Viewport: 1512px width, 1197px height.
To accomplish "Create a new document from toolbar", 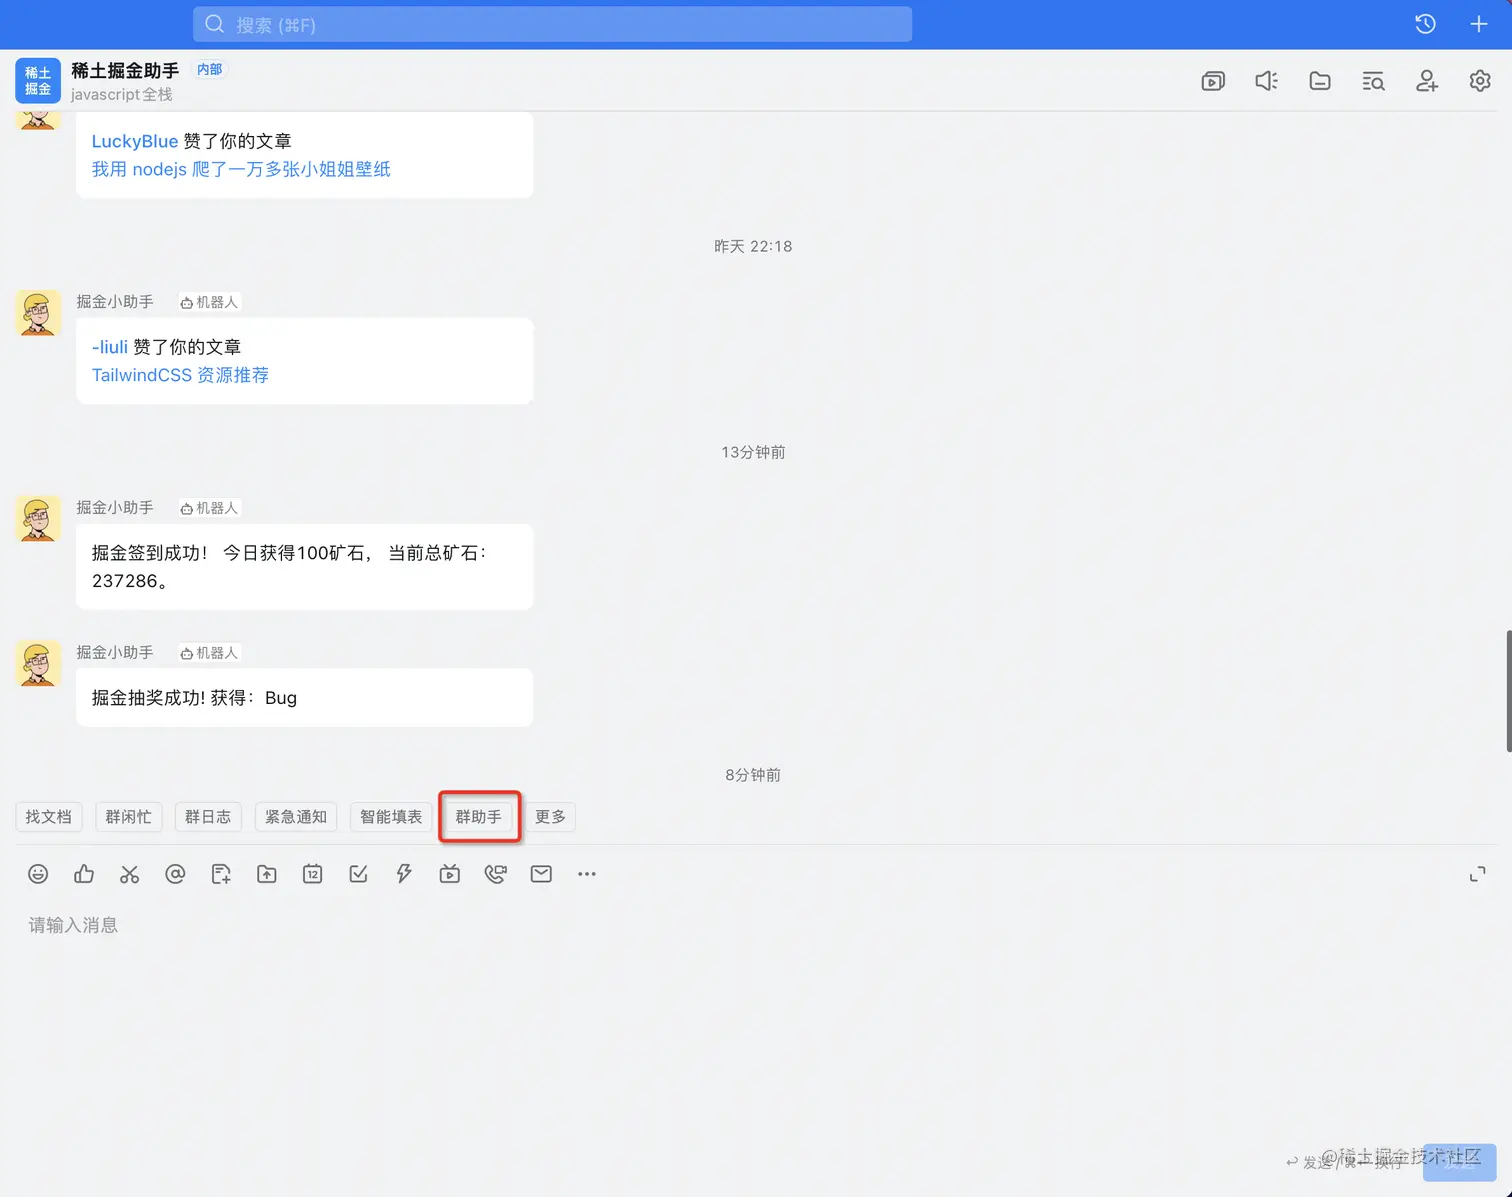I will coord(221,874).
